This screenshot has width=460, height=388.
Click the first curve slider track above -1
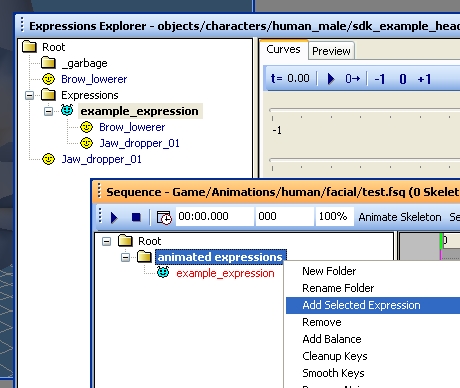365,110
